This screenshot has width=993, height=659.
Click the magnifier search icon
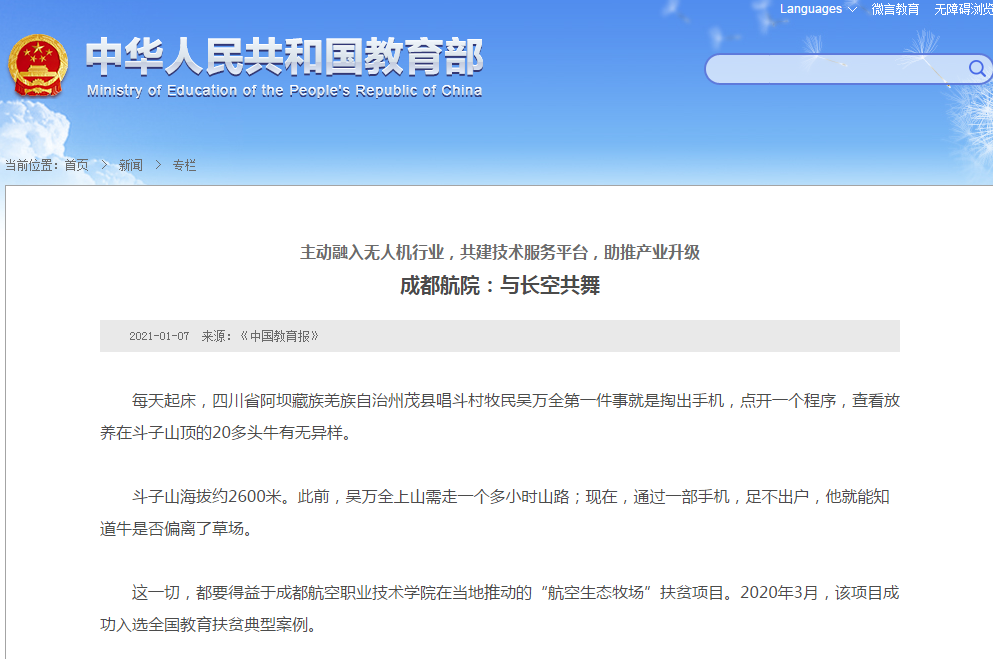[x=977, y=68]
